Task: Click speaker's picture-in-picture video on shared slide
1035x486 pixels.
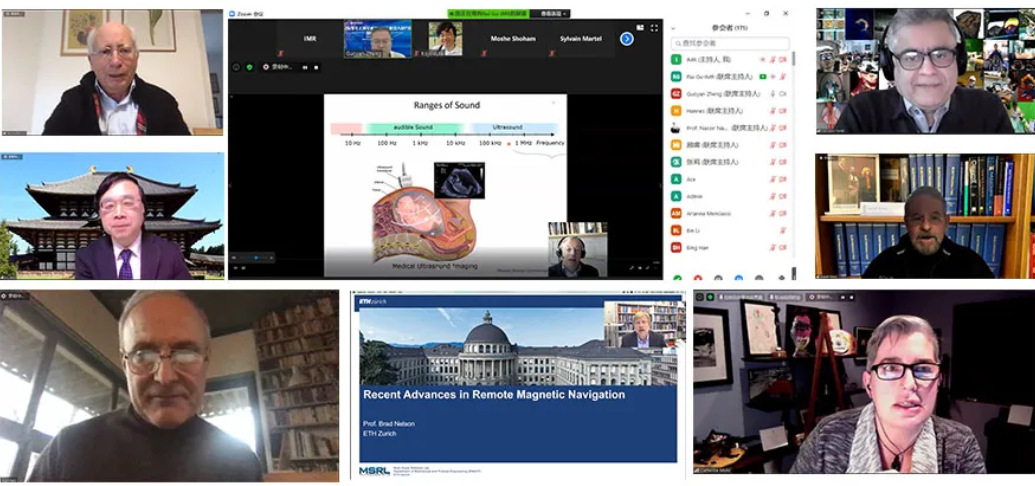Action: point(578,250)
